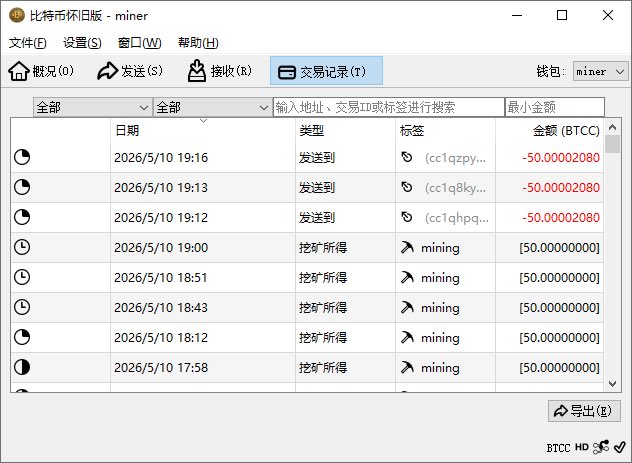Select the date 2026/5/10 18:12
632x463 pixels.
pos(161,337)
